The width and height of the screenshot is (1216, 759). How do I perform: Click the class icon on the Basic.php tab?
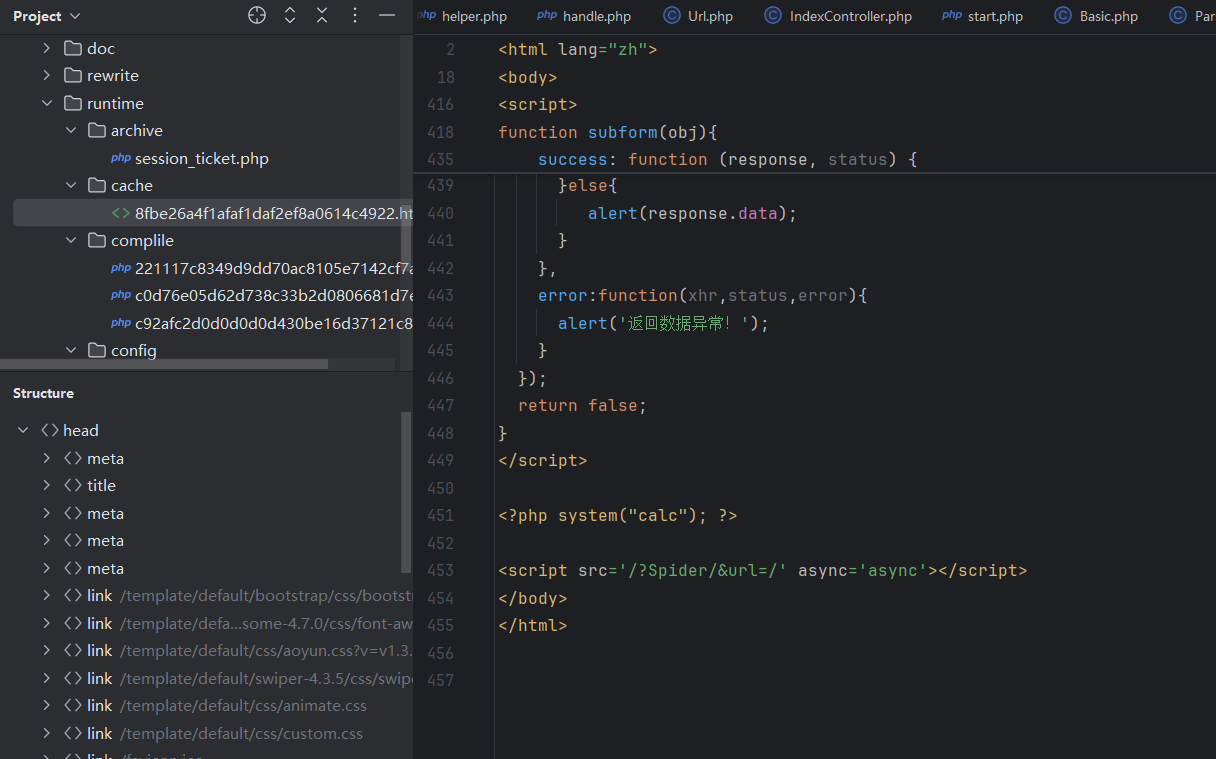pyautogui.click(x=1063, y=15)
